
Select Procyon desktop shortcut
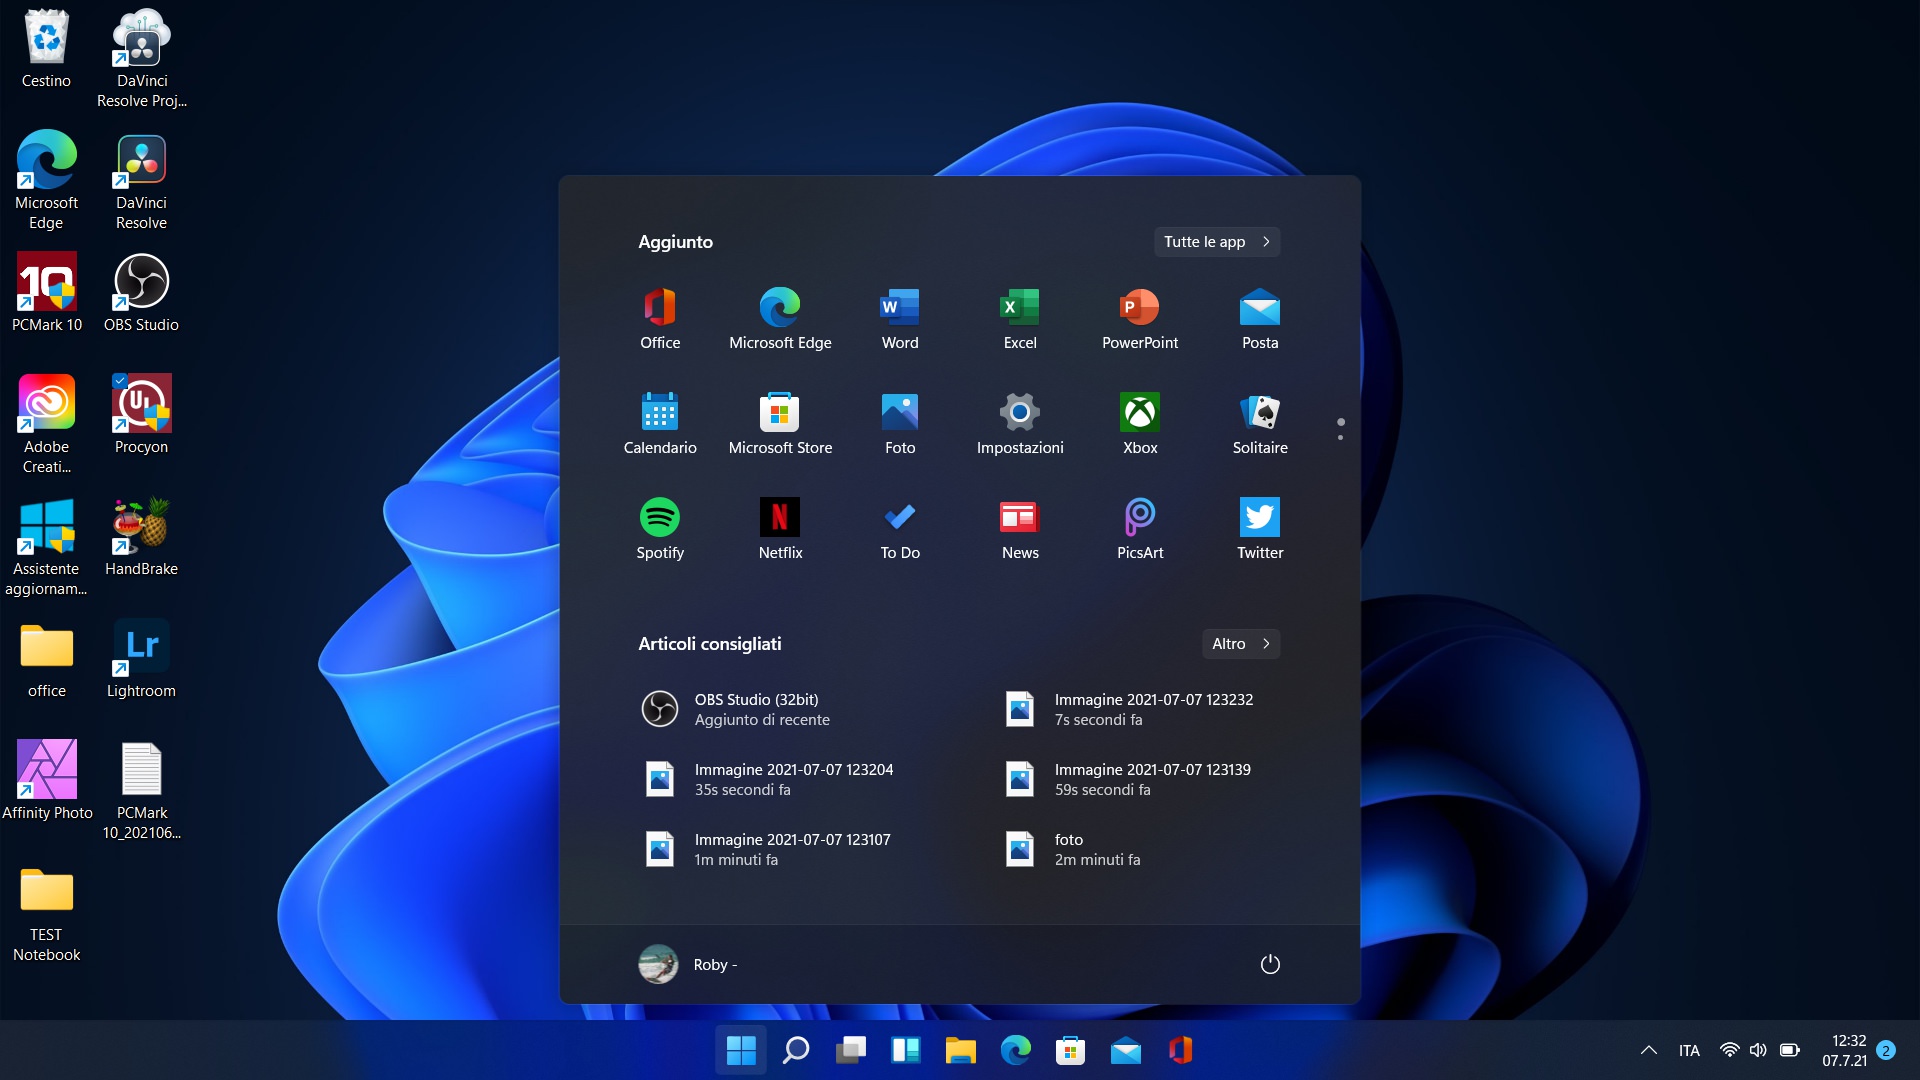(141, 415)
